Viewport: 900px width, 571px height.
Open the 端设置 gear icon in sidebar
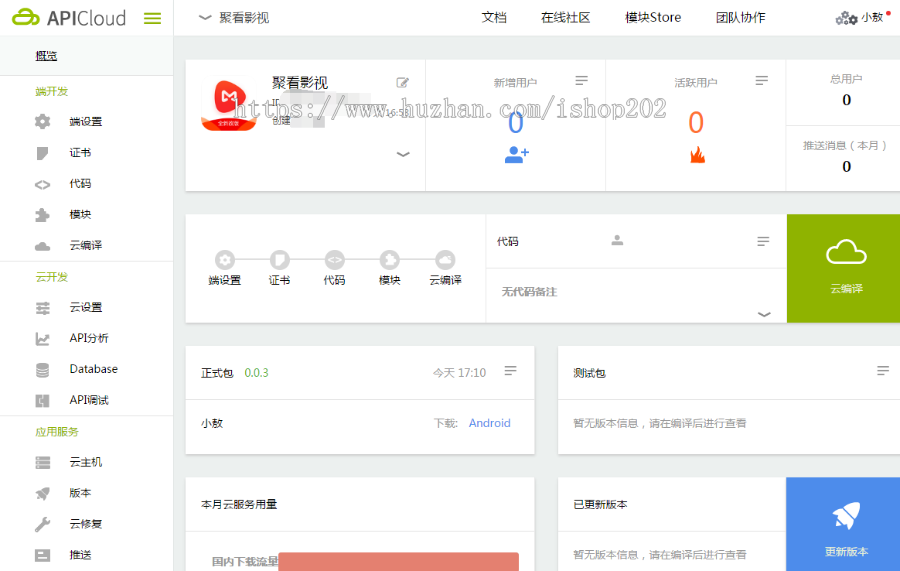pyautogui.click(x=42, y=122)
